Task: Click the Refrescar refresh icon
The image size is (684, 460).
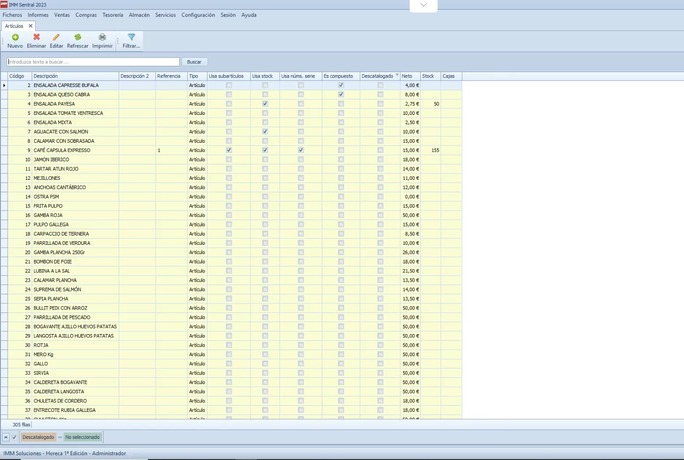Action: [77, 38]
